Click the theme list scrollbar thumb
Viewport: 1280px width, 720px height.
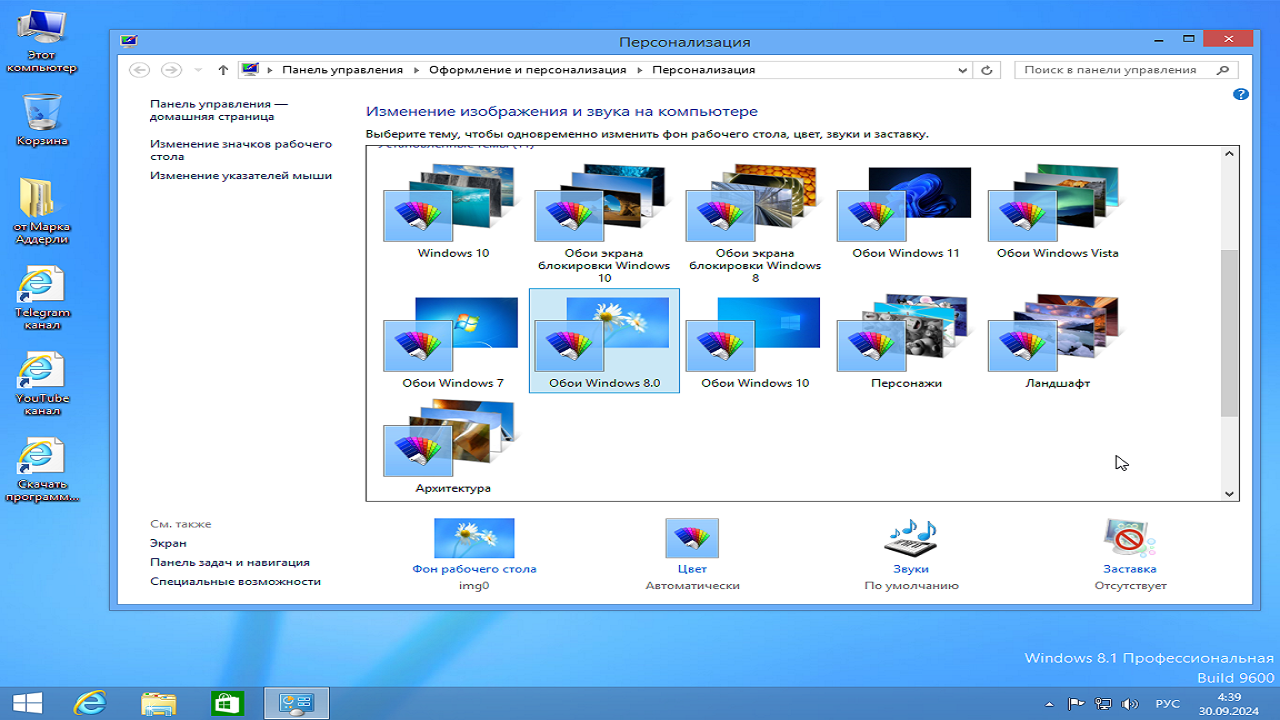pyautogui.click(x=1230, y=334)
